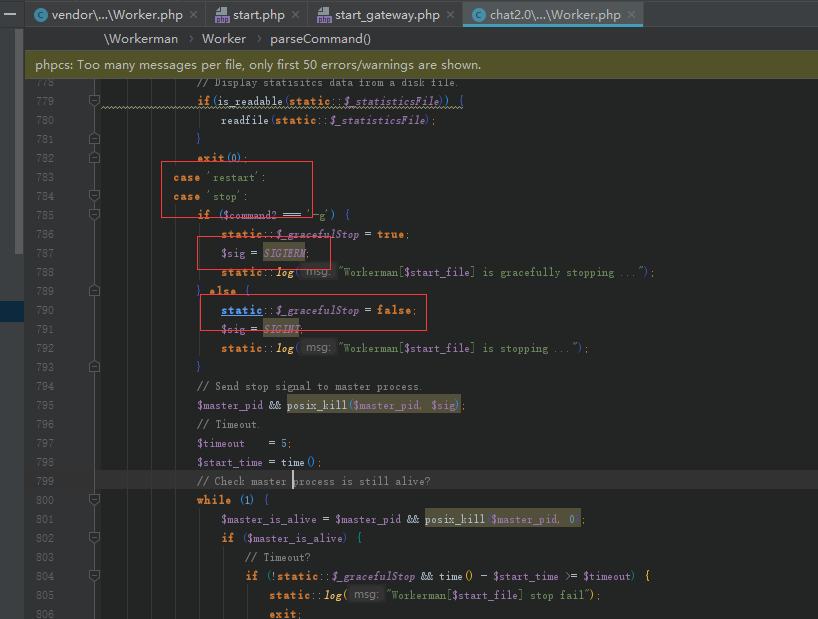Viewport: 818px width, 619px height.
Task: Click the msg: hint on line 792
Action: point(318,348)
